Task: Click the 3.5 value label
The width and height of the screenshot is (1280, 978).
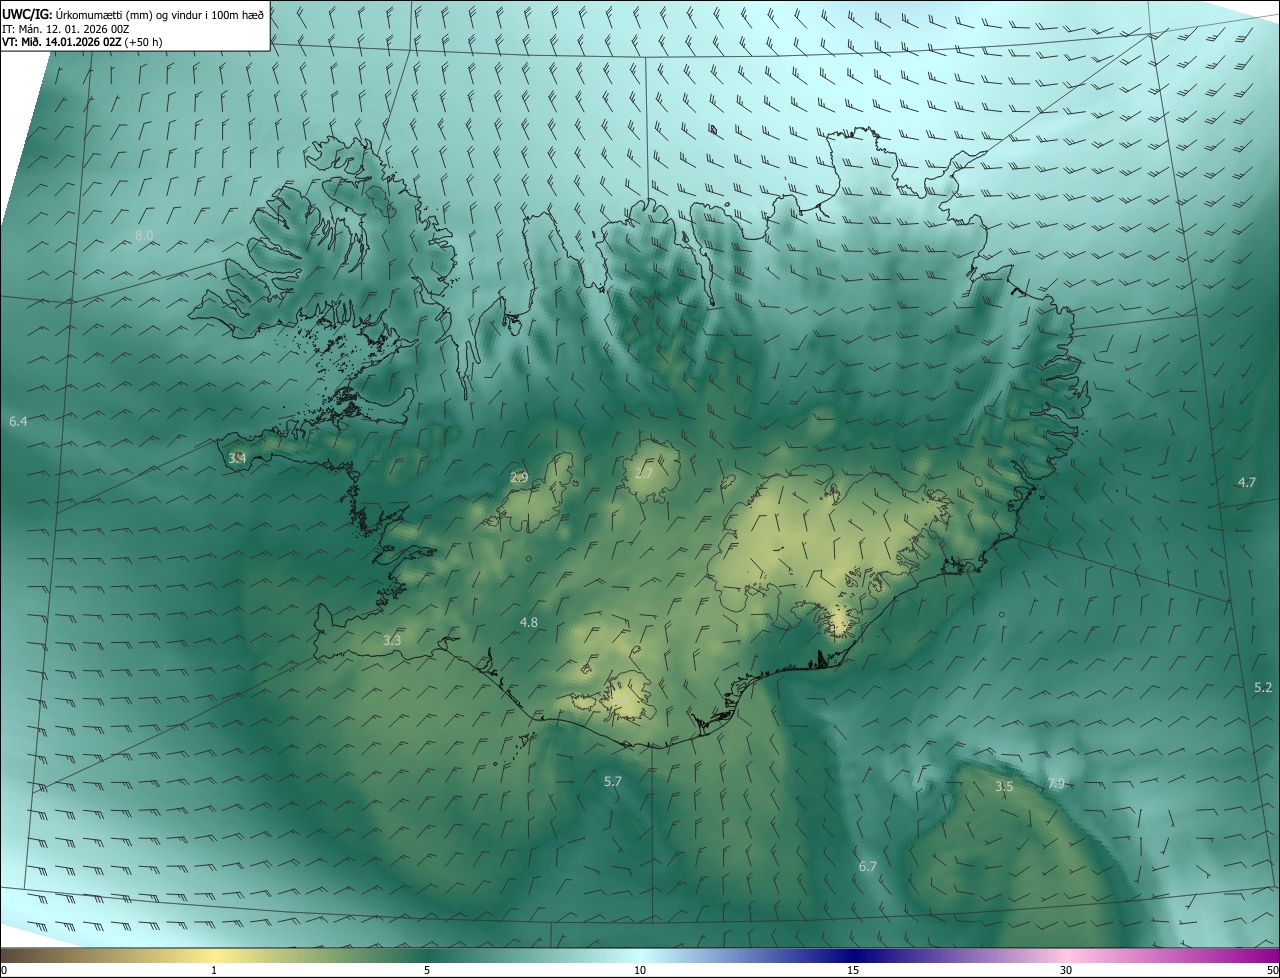Action: tap(1004, 786)
